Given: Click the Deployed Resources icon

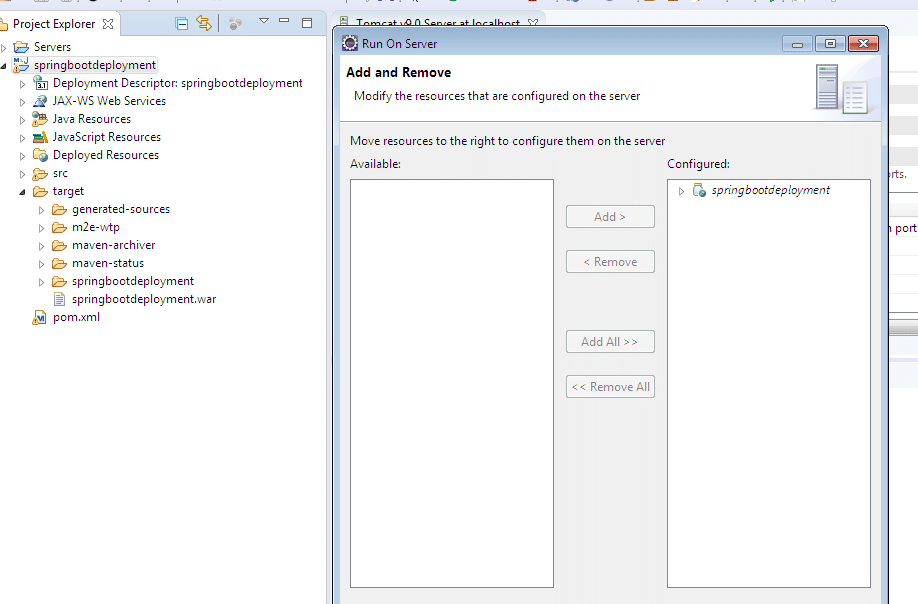Looking at the screenshot, I should pyautogui.click(x=40, y=155).
